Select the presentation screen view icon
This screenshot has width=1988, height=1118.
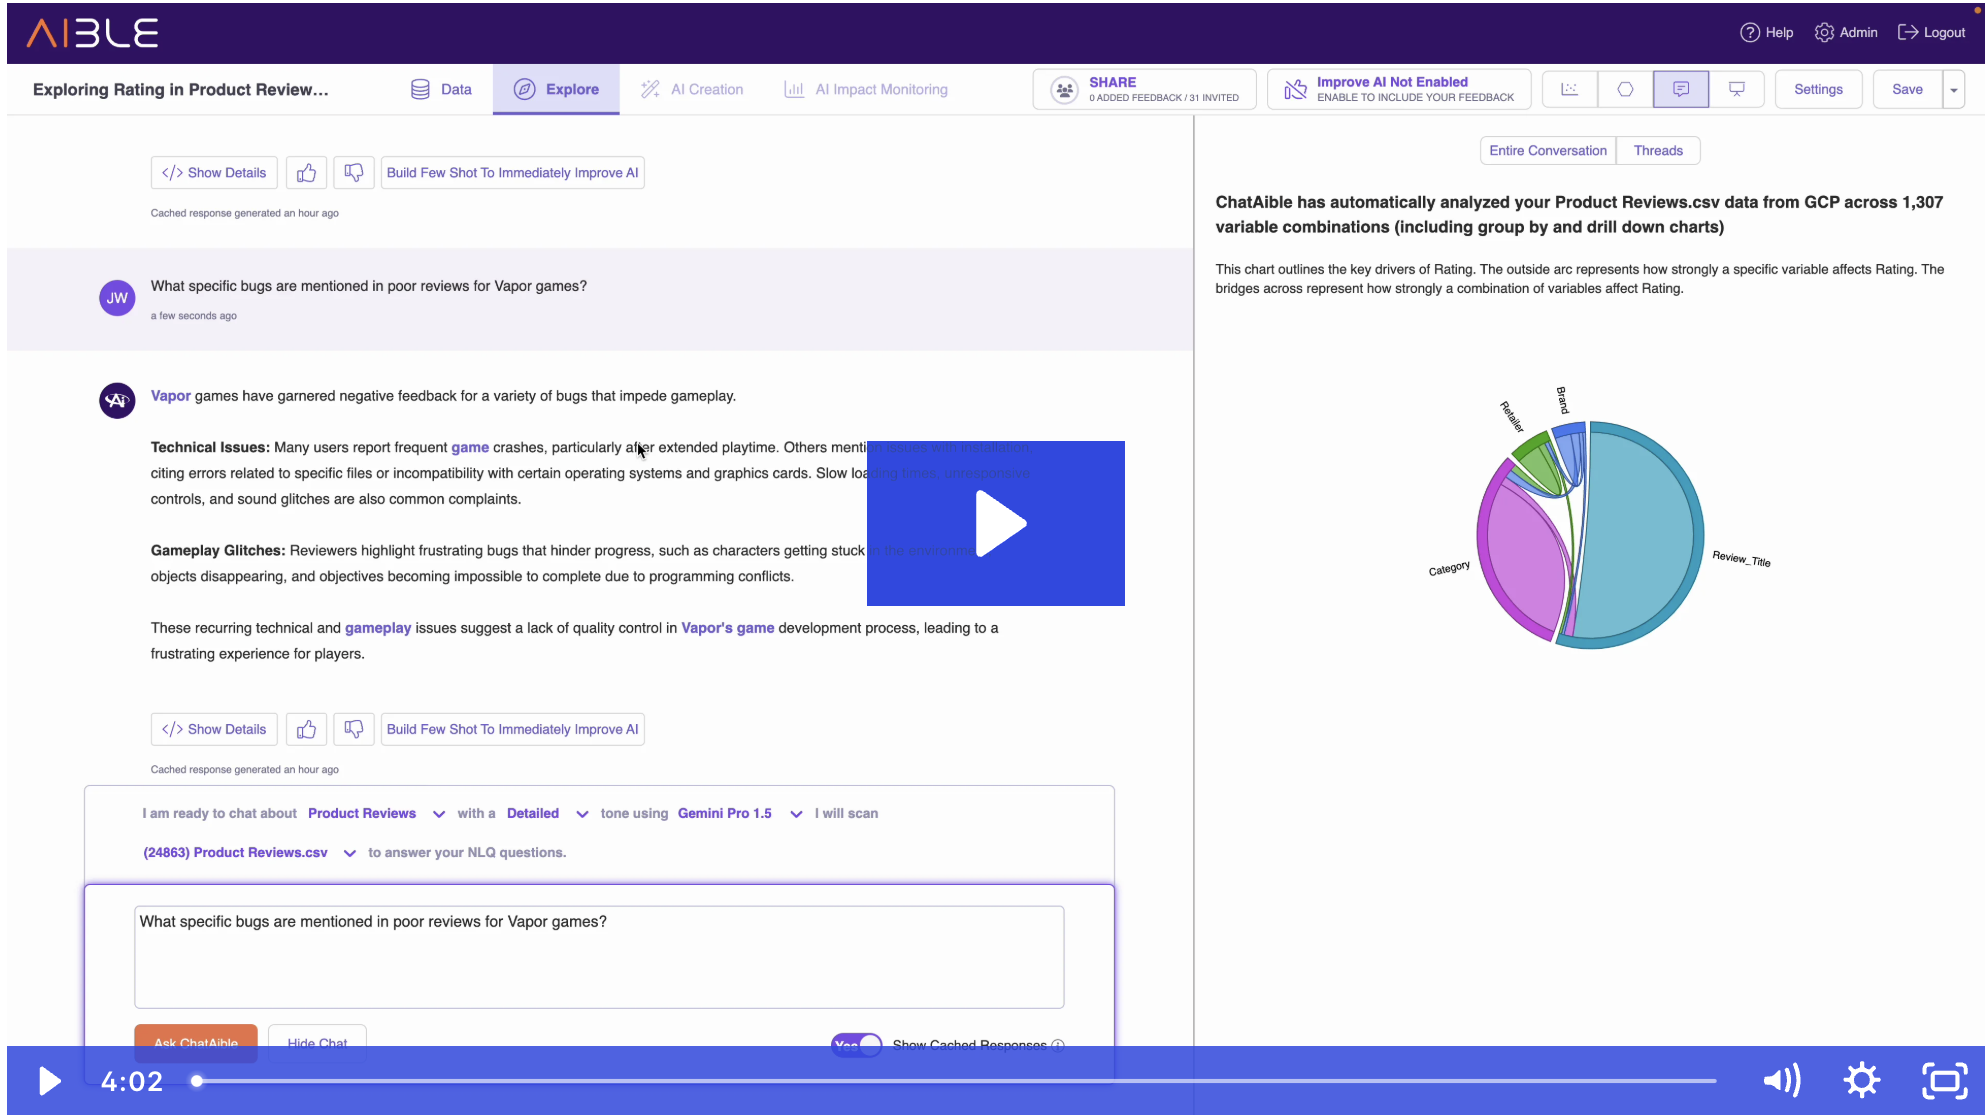point(1737,89)
